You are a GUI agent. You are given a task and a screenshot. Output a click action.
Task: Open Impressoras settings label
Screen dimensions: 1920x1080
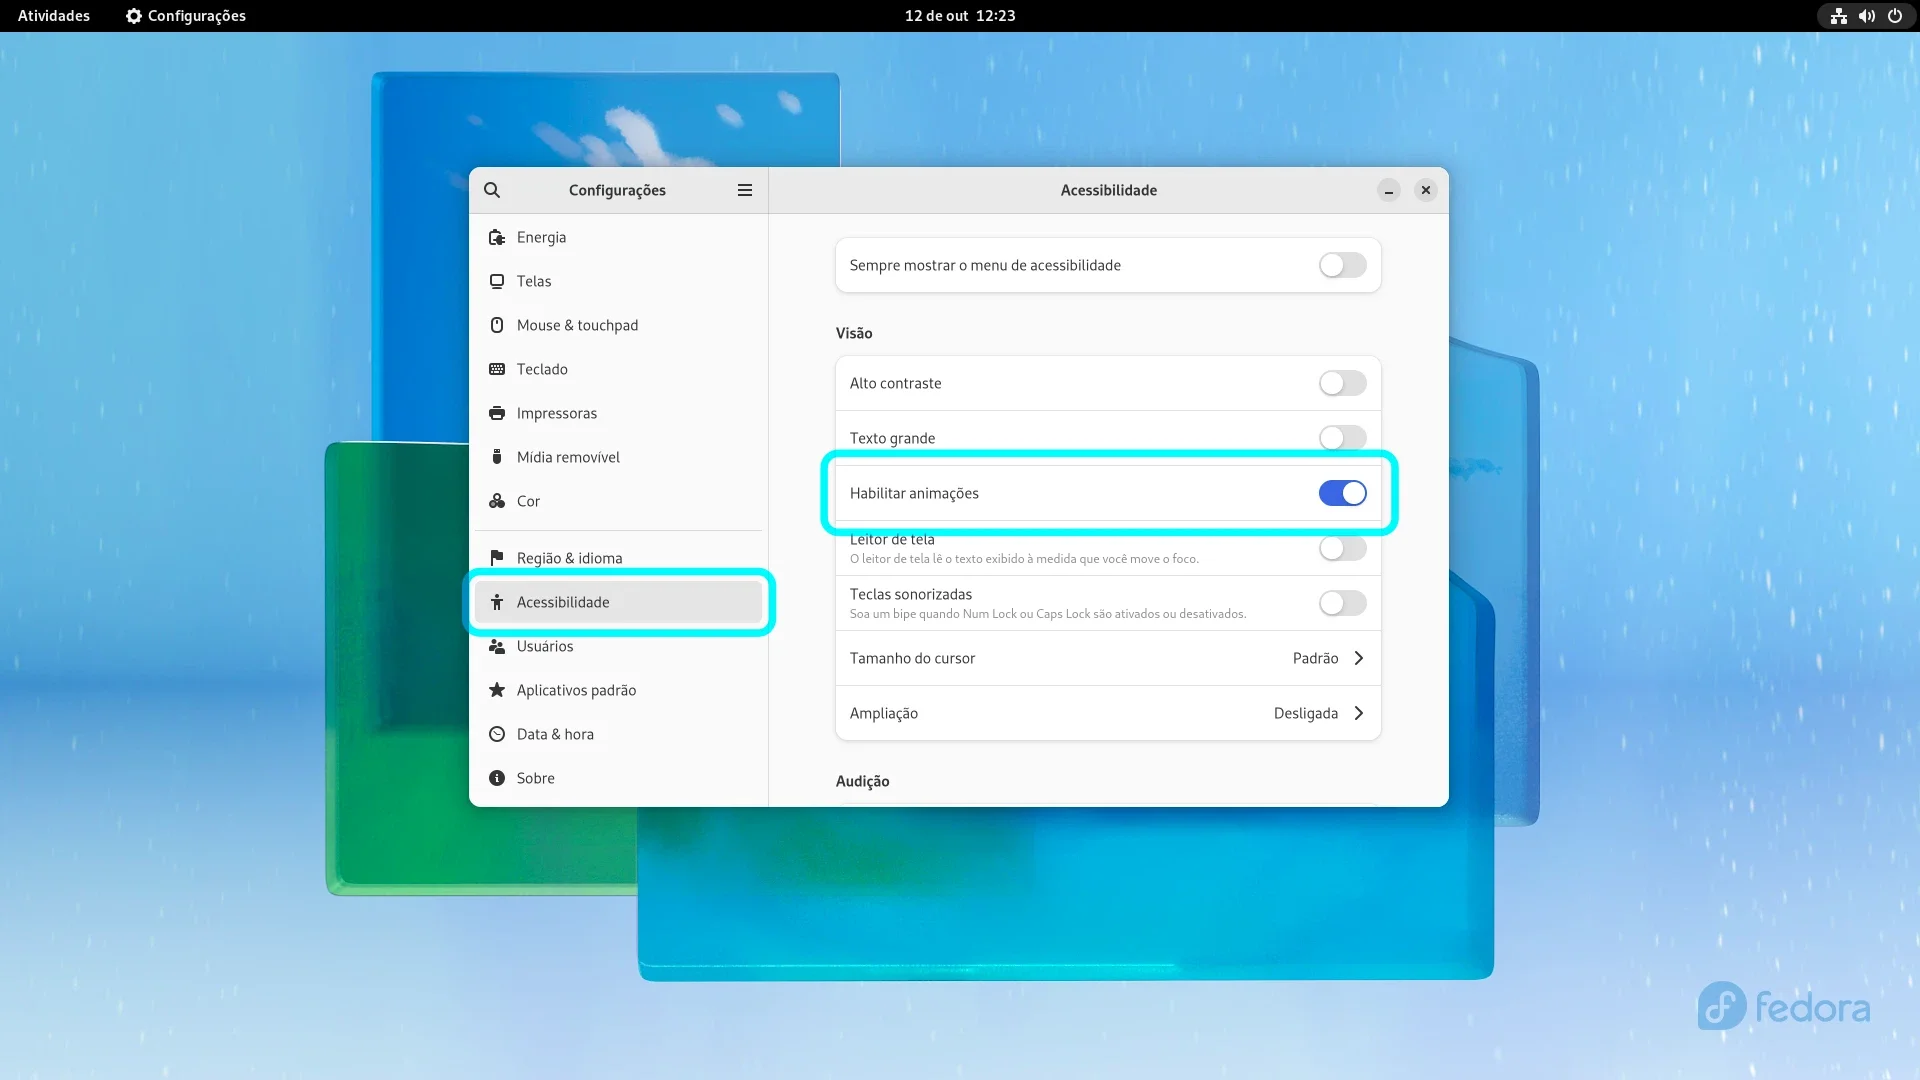pyautogui.click(x=557, y=413)
